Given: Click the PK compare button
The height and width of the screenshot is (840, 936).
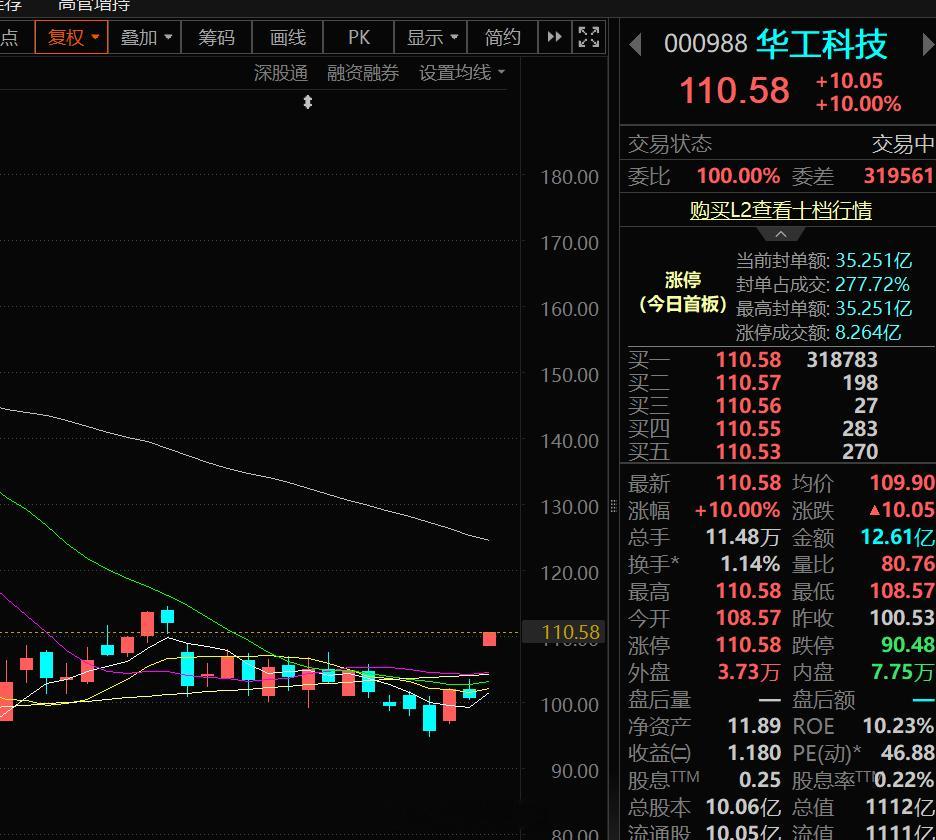Looking at the screenshot, I should pyautogui.click(x=359, y=38).
